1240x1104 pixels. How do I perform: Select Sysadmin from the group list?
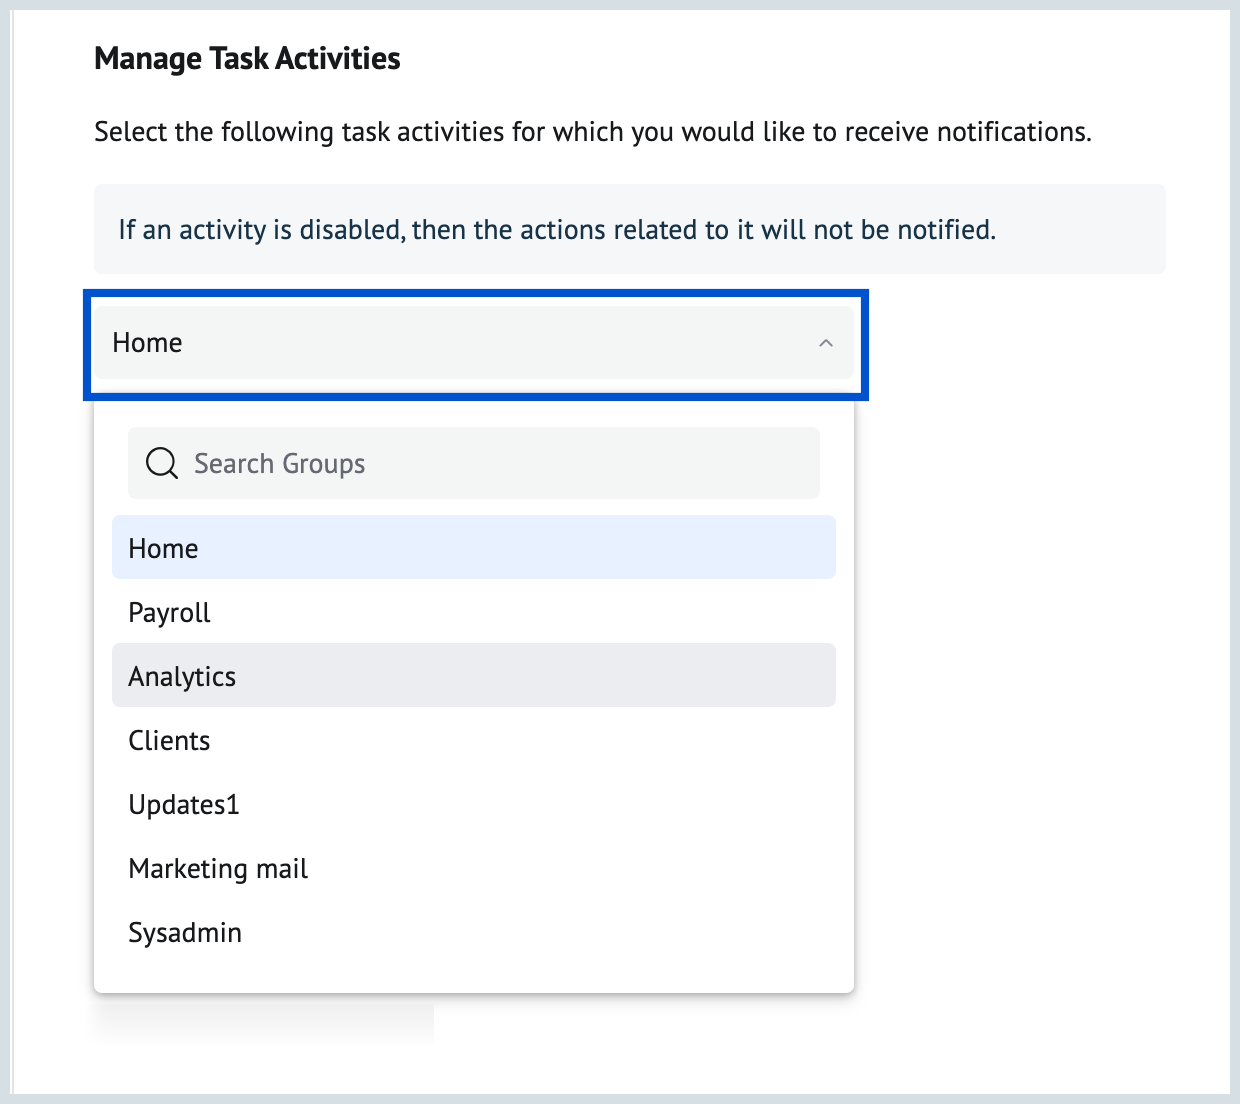click(x=185, y=932)
